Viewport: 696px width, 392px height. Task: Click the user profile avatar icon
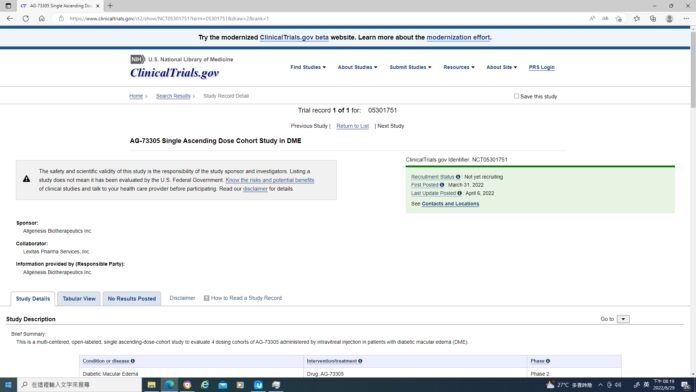[x=669, y=19]
